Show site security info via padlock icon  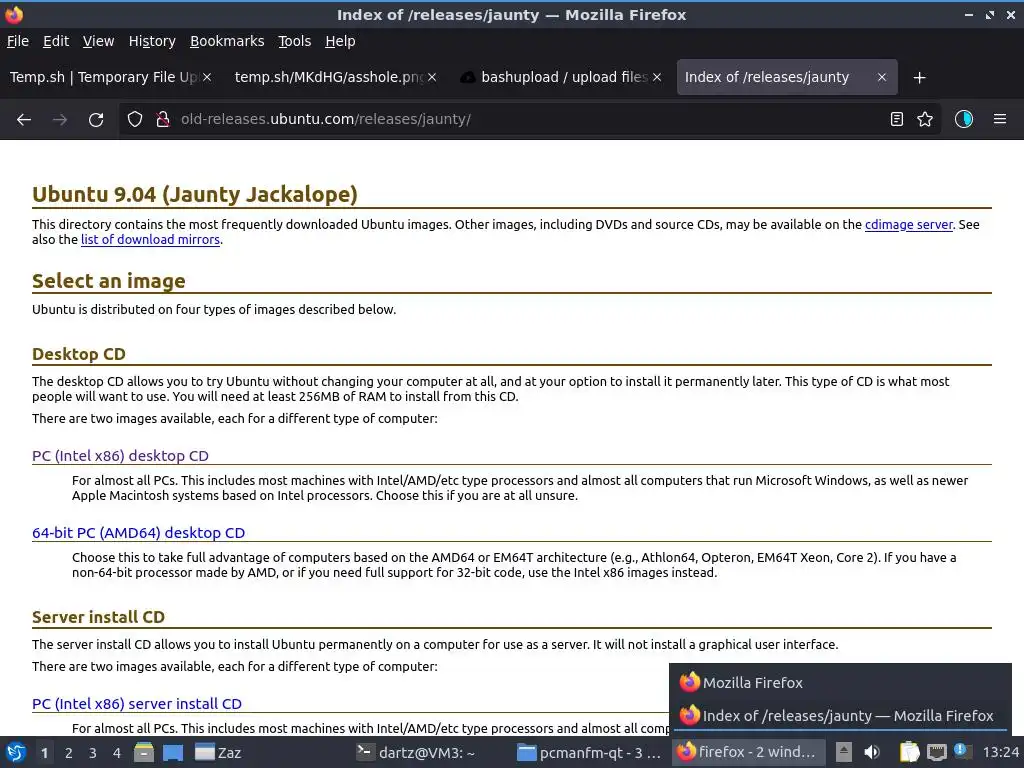click(163, 120)
